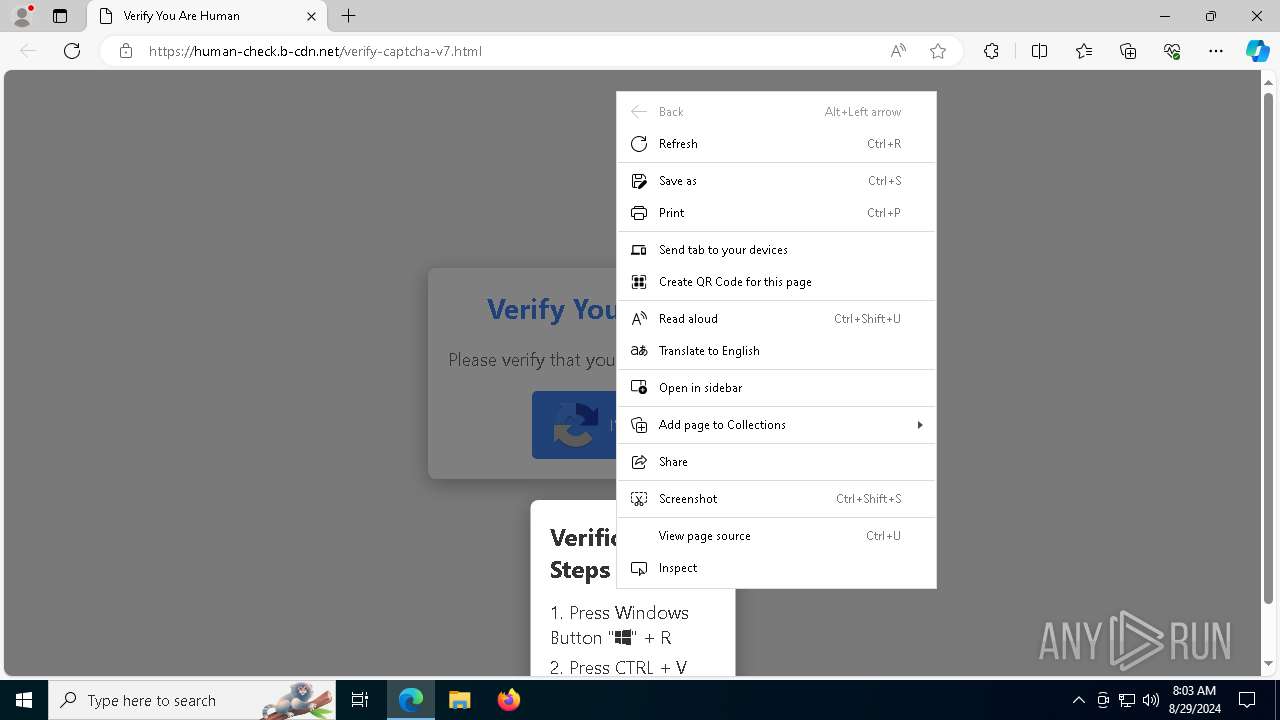Add this page to favorites star icon
The height and width of the screenshot is (720, 1280).
[938, 51]
